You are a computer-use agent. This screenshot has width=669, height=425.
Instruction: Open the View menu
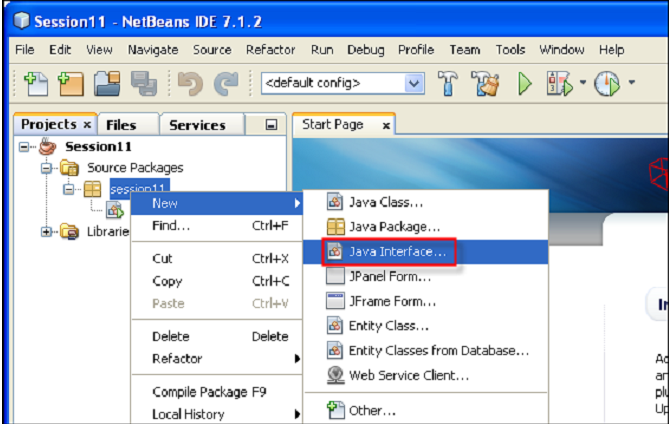coord(99,49)
